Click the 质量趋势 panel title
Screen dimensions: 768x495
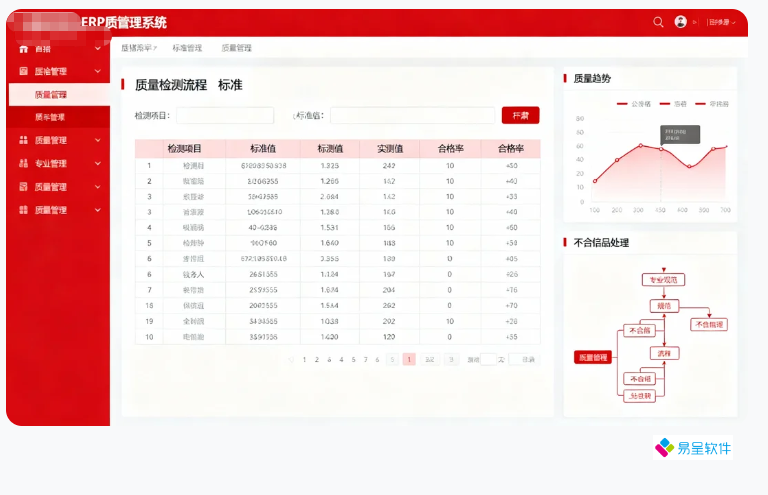click(x=592, y=78)
